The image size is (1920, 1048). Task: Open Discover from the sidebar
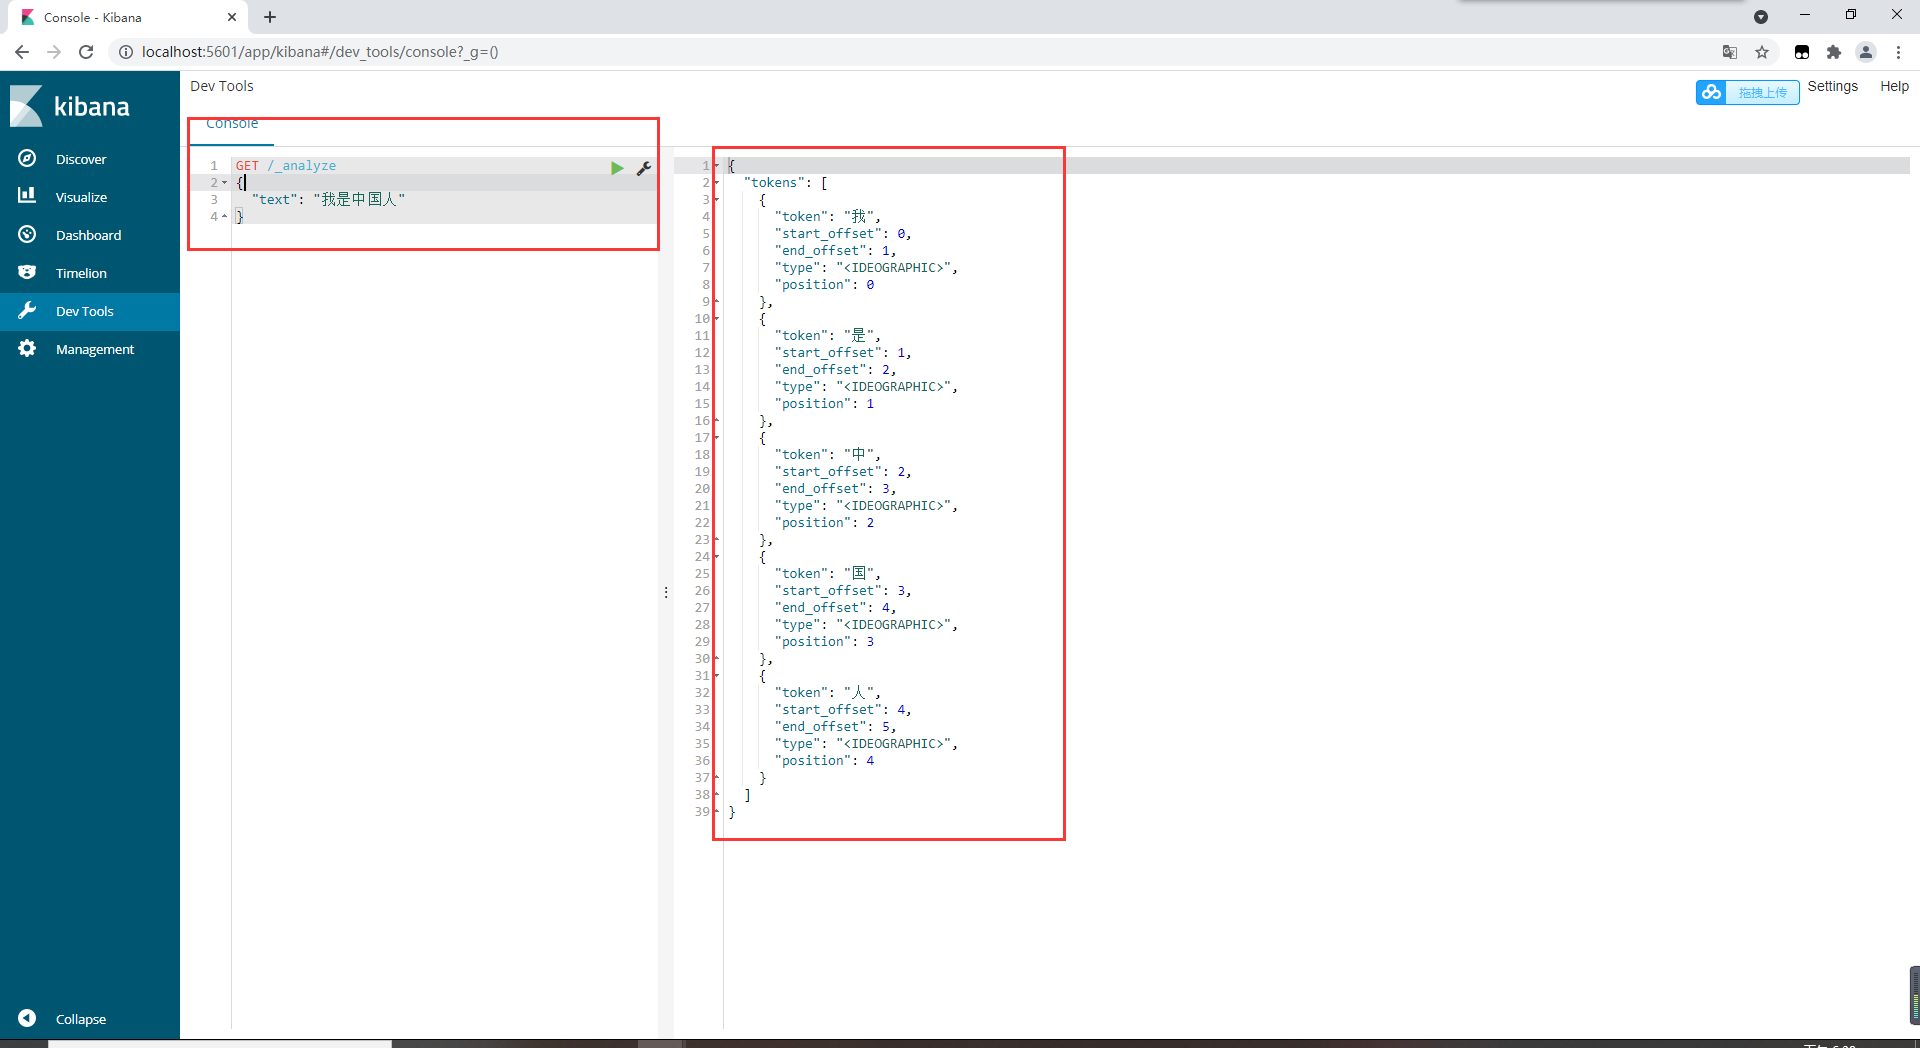pyautogui.click(x=90, y=159)
